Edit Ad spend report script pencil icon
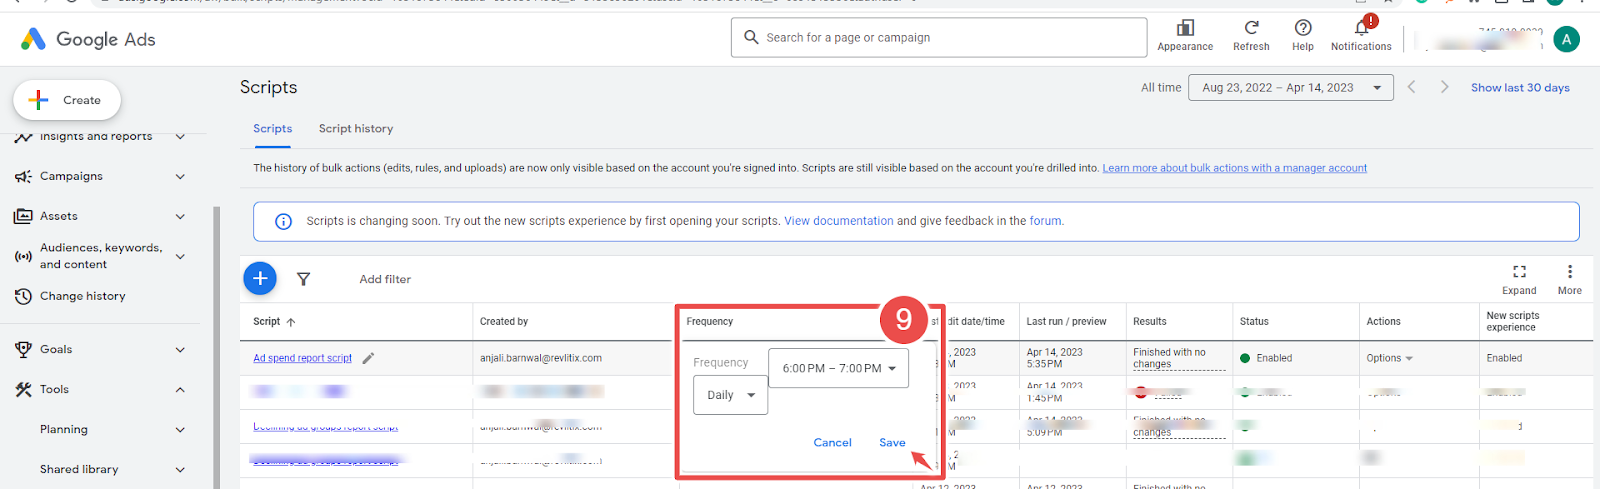The height and width of the screenshot is (489, 1600). [368, 358]
